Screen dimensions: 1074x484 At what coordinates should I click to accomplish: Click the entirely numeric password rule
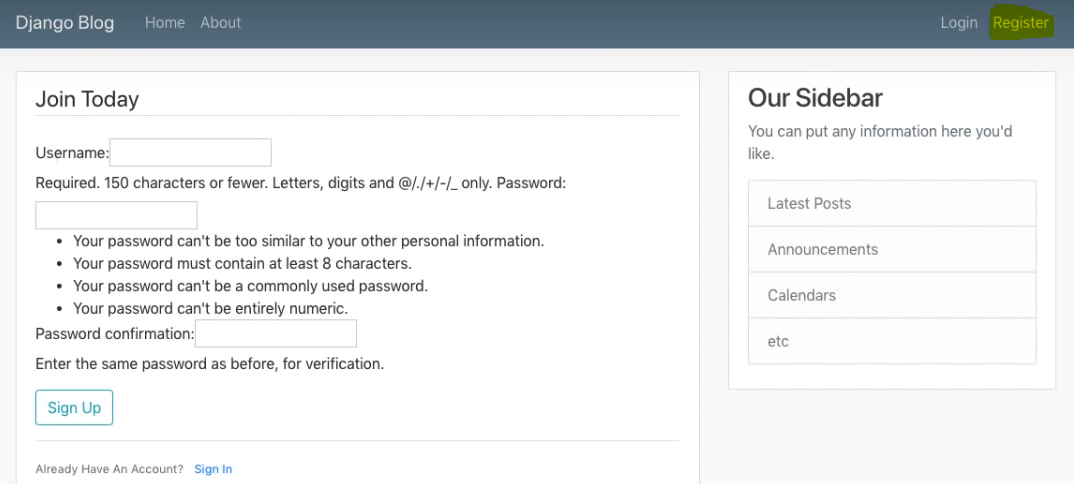pyautogui.click(x=210, y=308)
